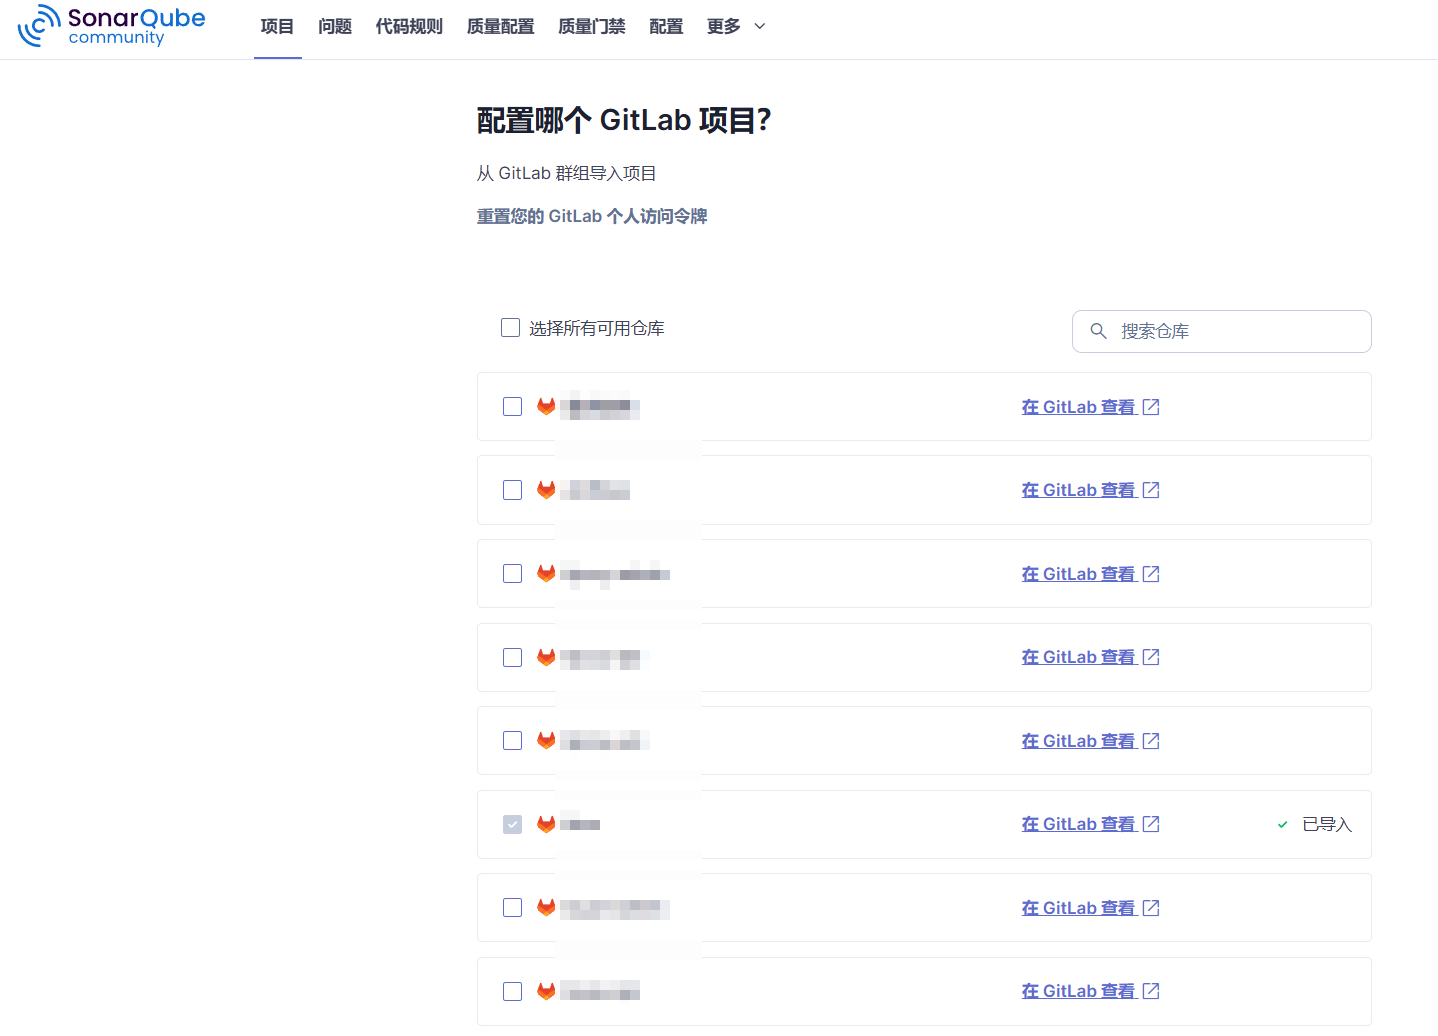Toggle the fourth repository's checkbox
Image resolution: width=1438 pixels, height=1036 pixels.
(x=512, y=657)
